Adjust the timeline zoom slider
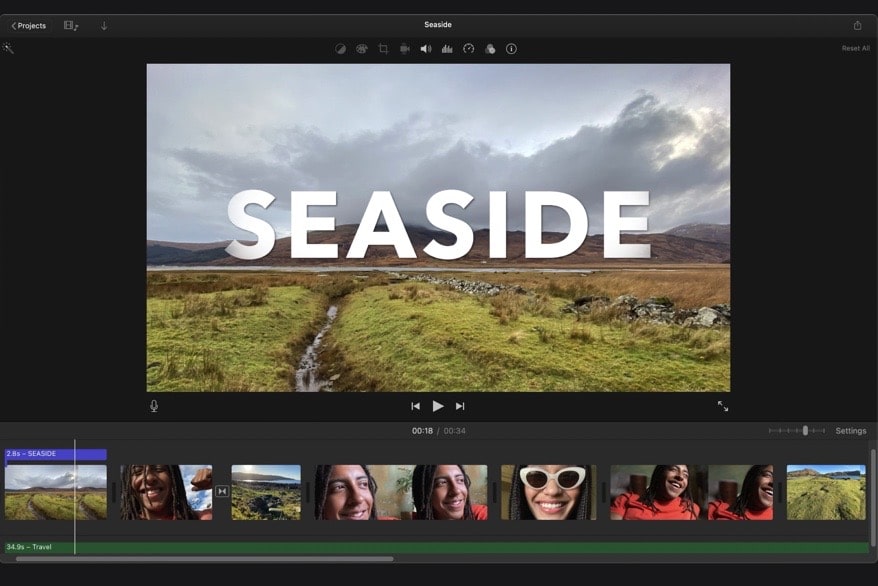Image resolution: width=878 pixels, height=586 pixels. (805, 431)
